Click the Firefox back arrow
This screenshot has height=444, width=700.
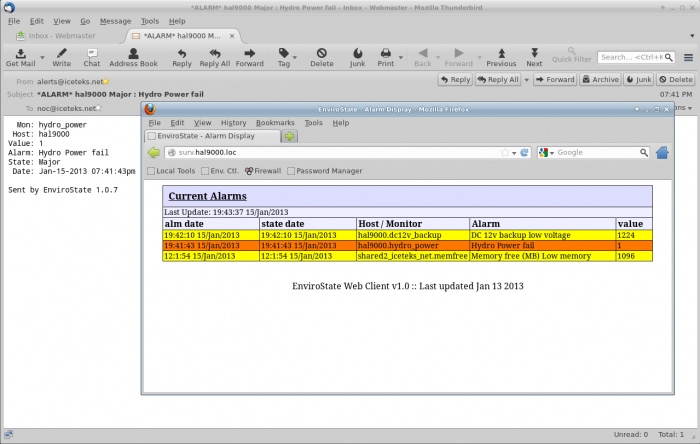(x=154, y=153)
